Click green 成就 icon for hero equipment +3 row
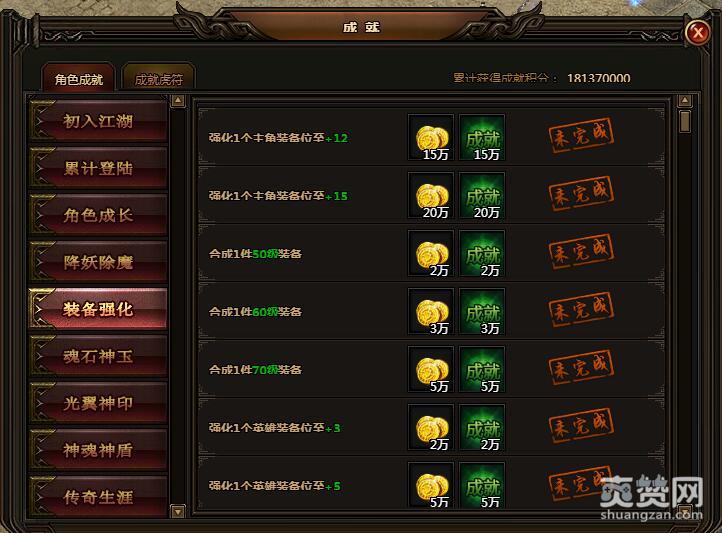This screenshot has width=722, height=533. point(482,428)
